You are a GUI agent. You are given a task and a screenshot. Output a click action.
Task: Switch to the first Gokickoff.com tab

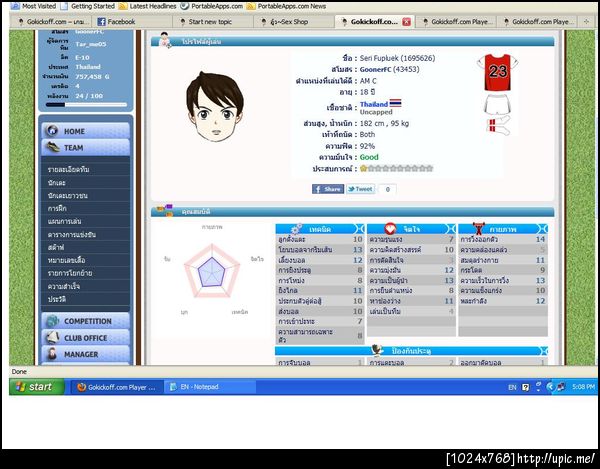click(51, 22)
